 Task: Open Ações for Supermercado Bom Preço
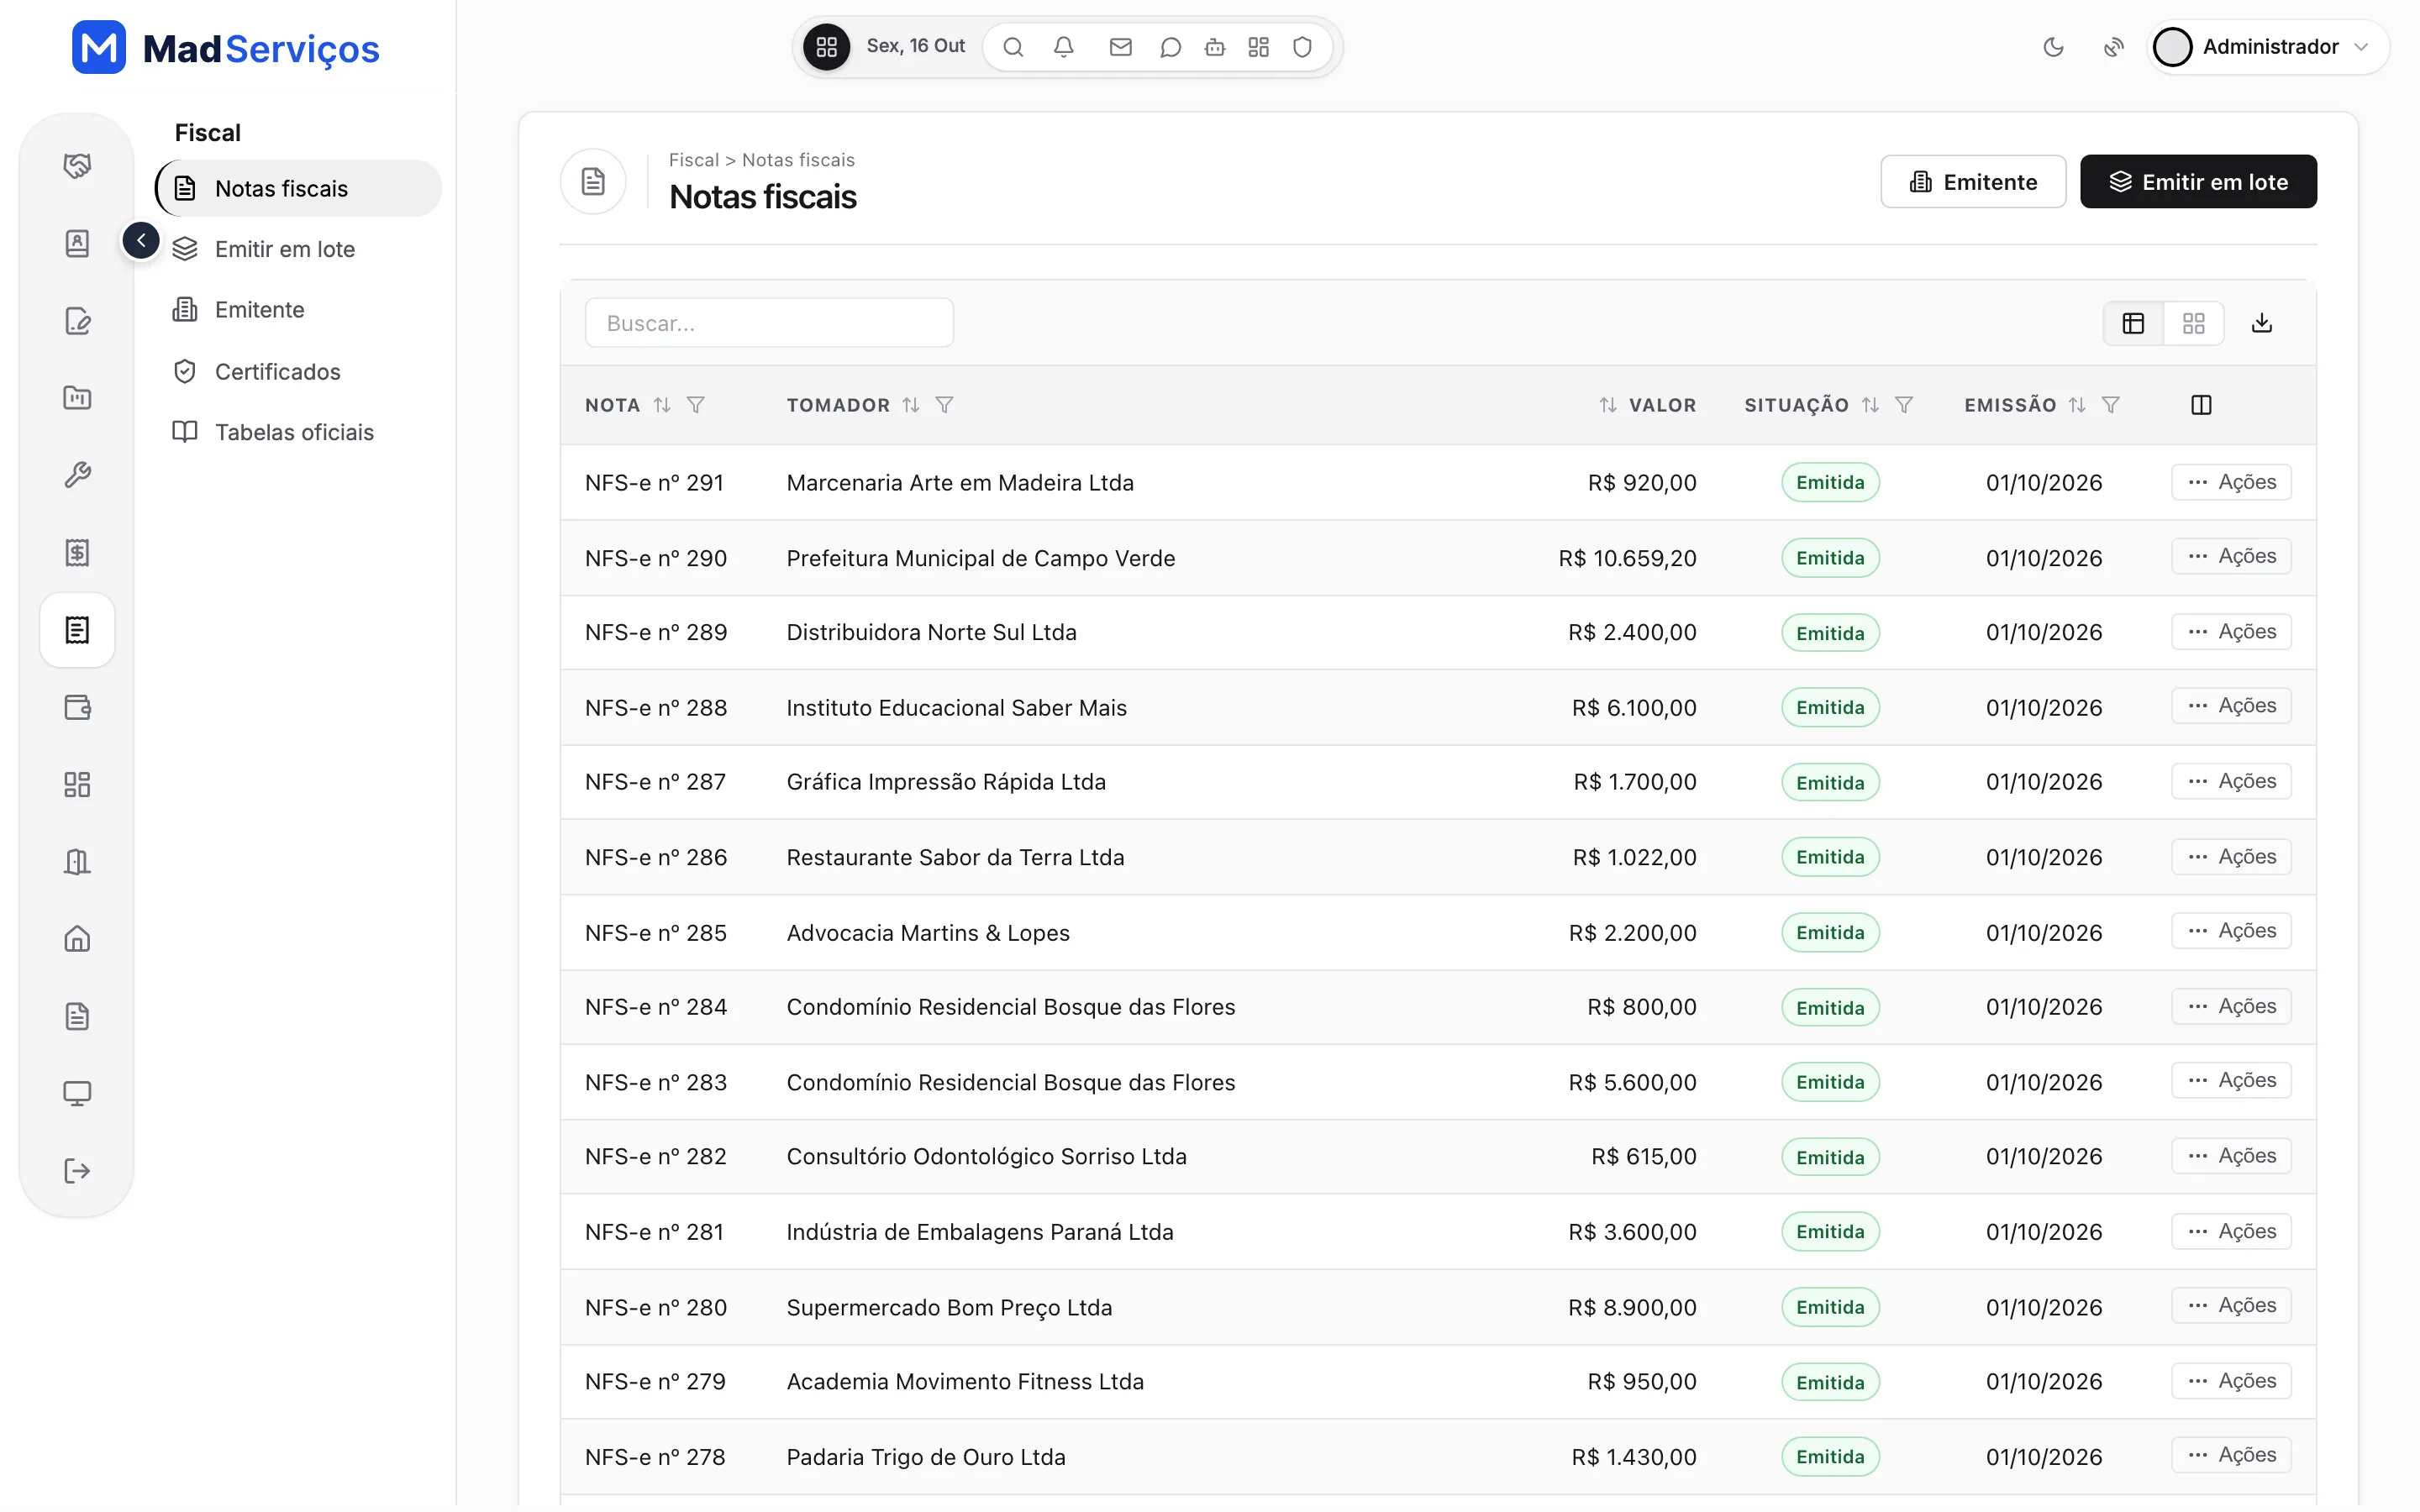(2231, 1305)
